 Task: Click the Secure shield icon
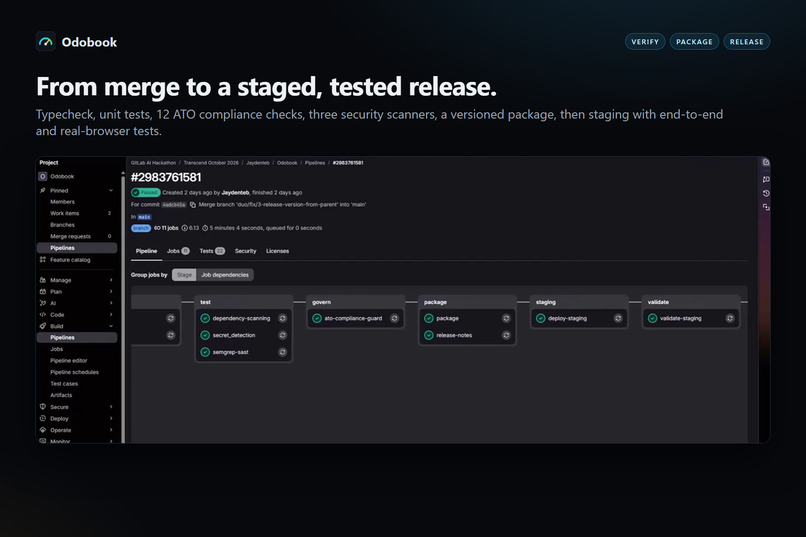[x=43, y=406]
